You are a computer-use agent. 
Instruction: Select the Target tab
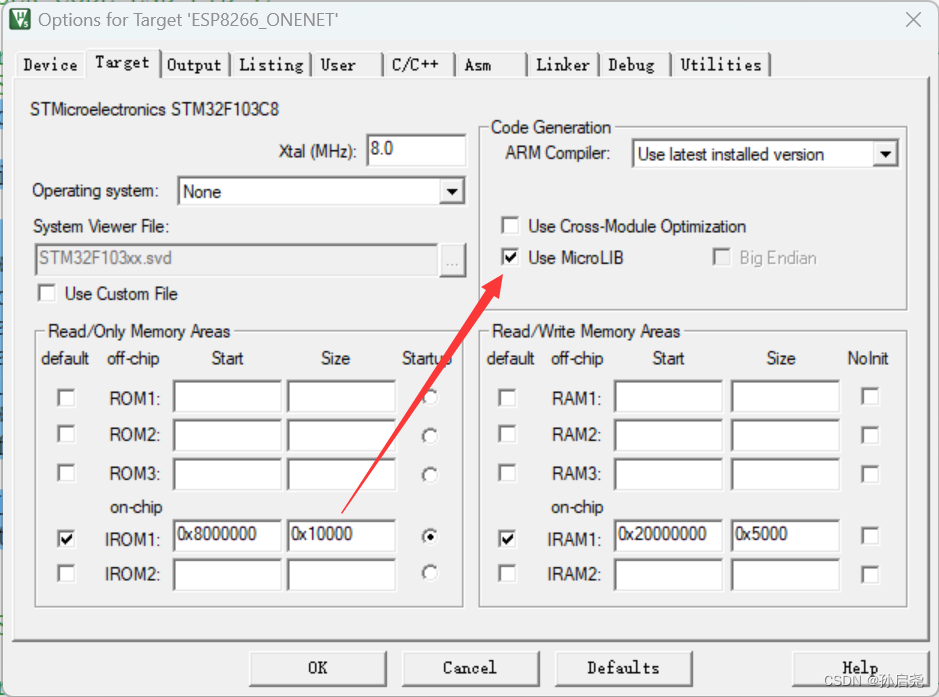coord(122,62)
